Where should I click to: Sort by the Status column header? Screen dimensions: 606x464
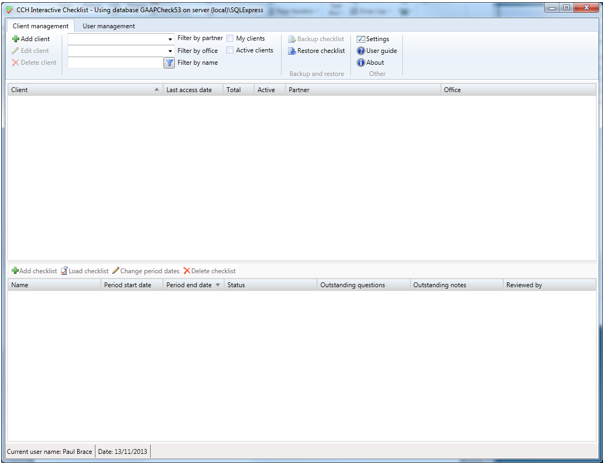tap(271, 285)
